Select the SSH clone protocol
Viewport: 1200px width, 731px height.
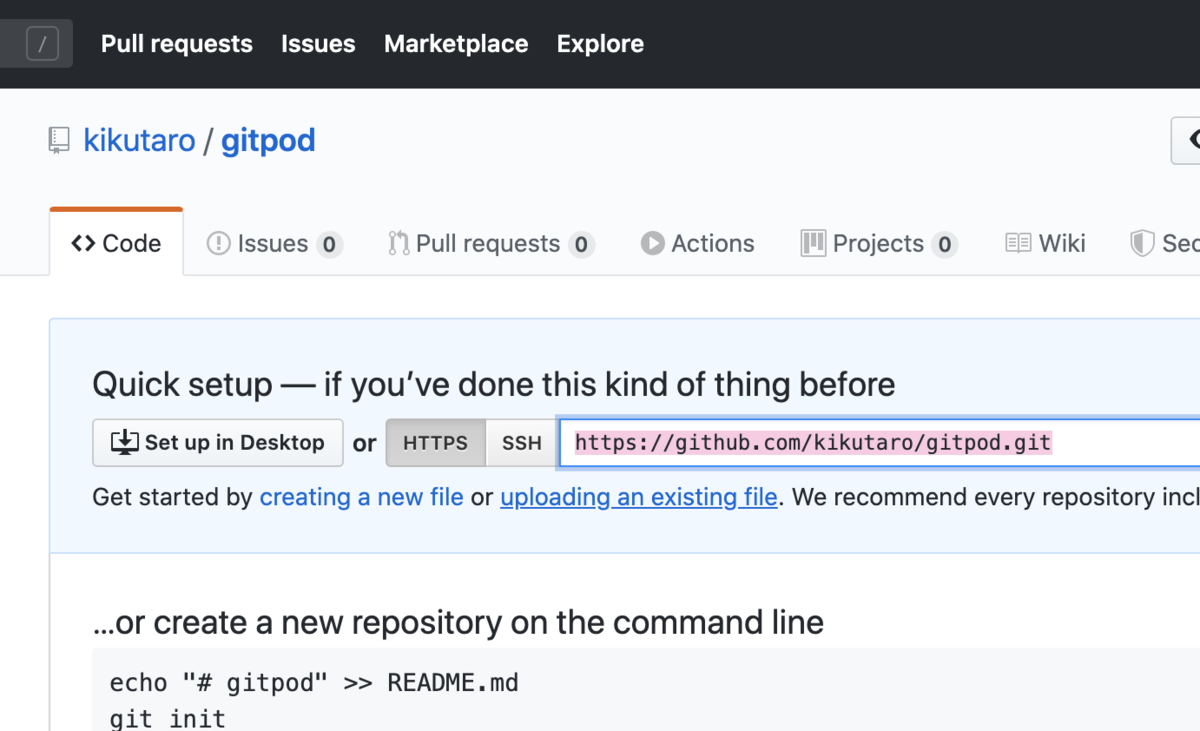[x=521, y=442]
